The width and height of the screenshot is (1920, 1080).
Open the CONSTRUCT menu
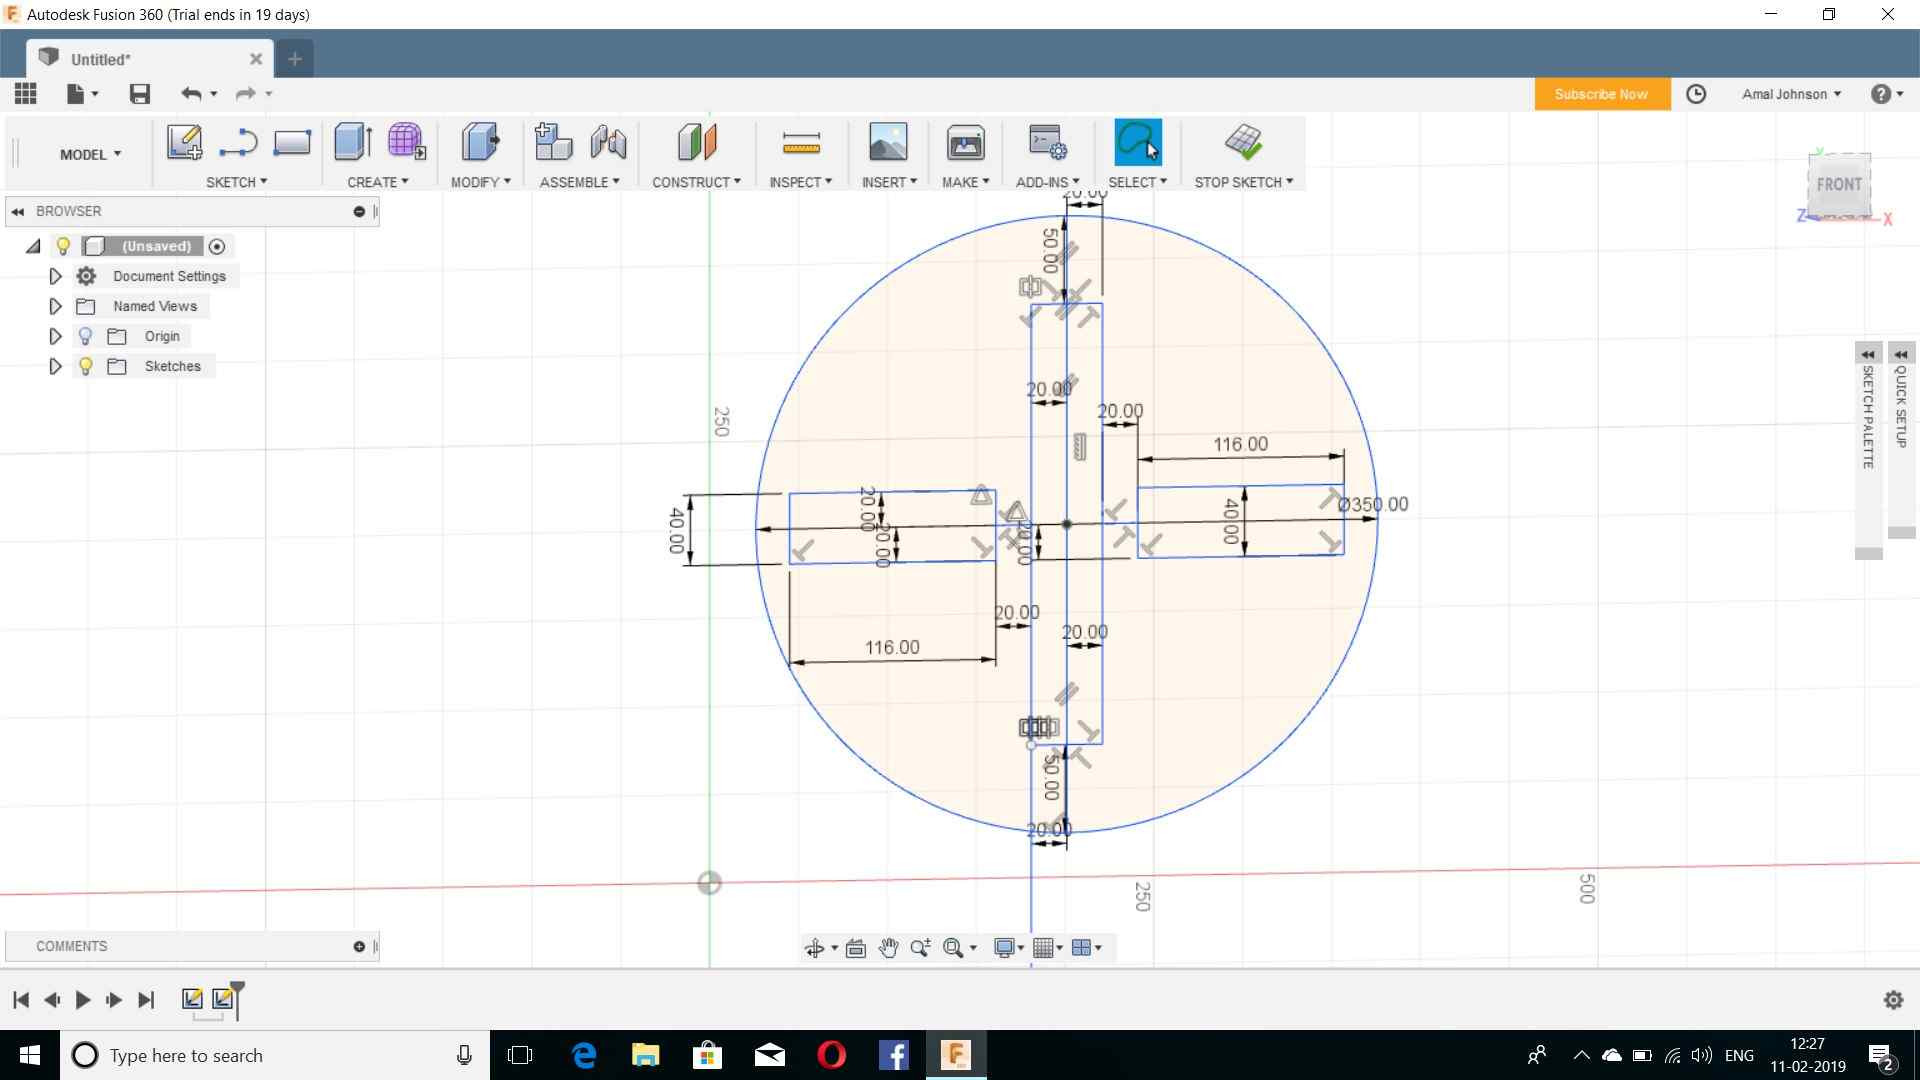tap(696, 182)
